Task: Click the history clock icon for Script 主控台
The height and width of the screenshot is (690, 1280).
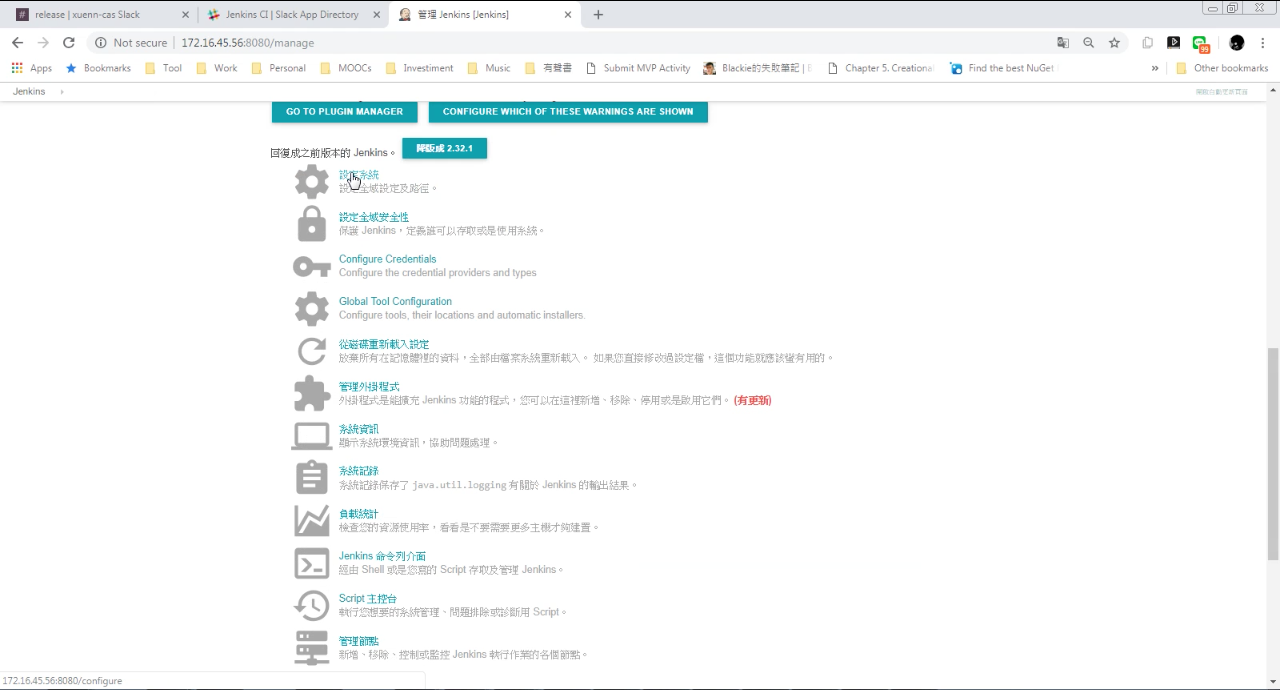Action: click(x=311, y=606)
